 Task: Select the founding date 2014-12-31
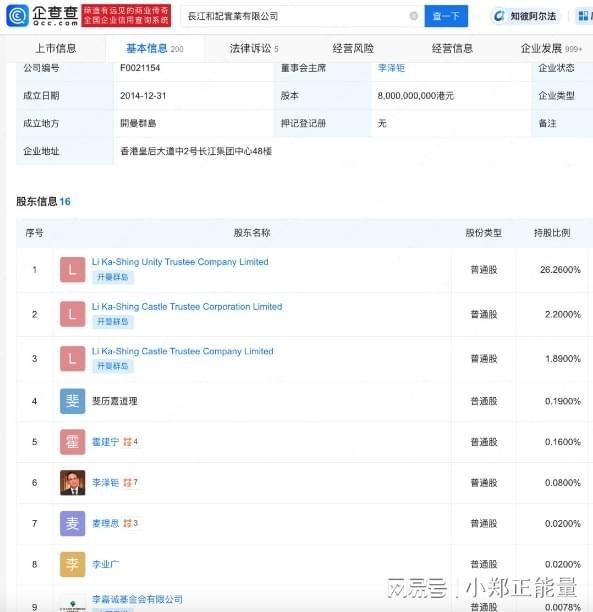tap(143, 96)
